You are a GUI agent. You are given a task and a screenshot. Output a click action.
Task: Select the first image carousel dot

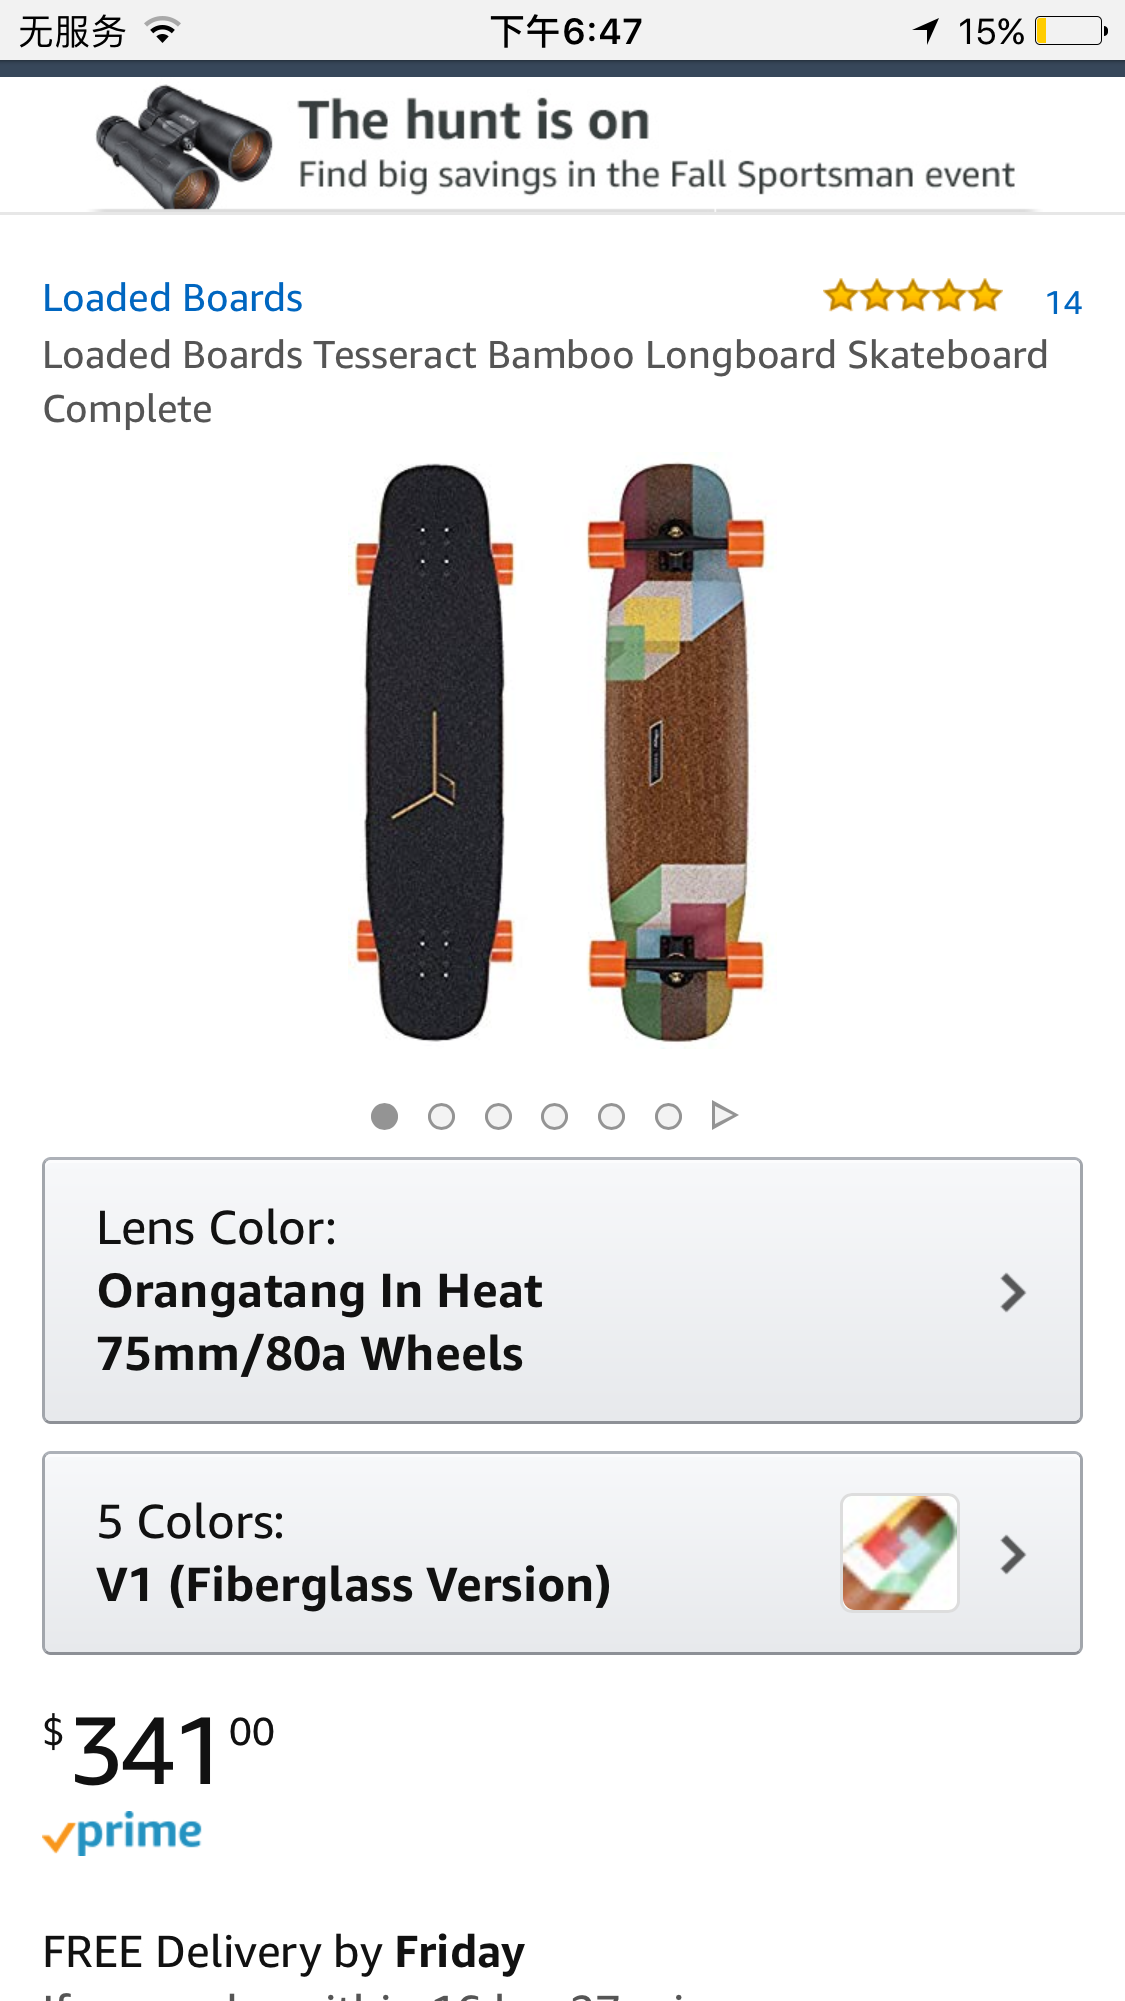coord(384,1116)
